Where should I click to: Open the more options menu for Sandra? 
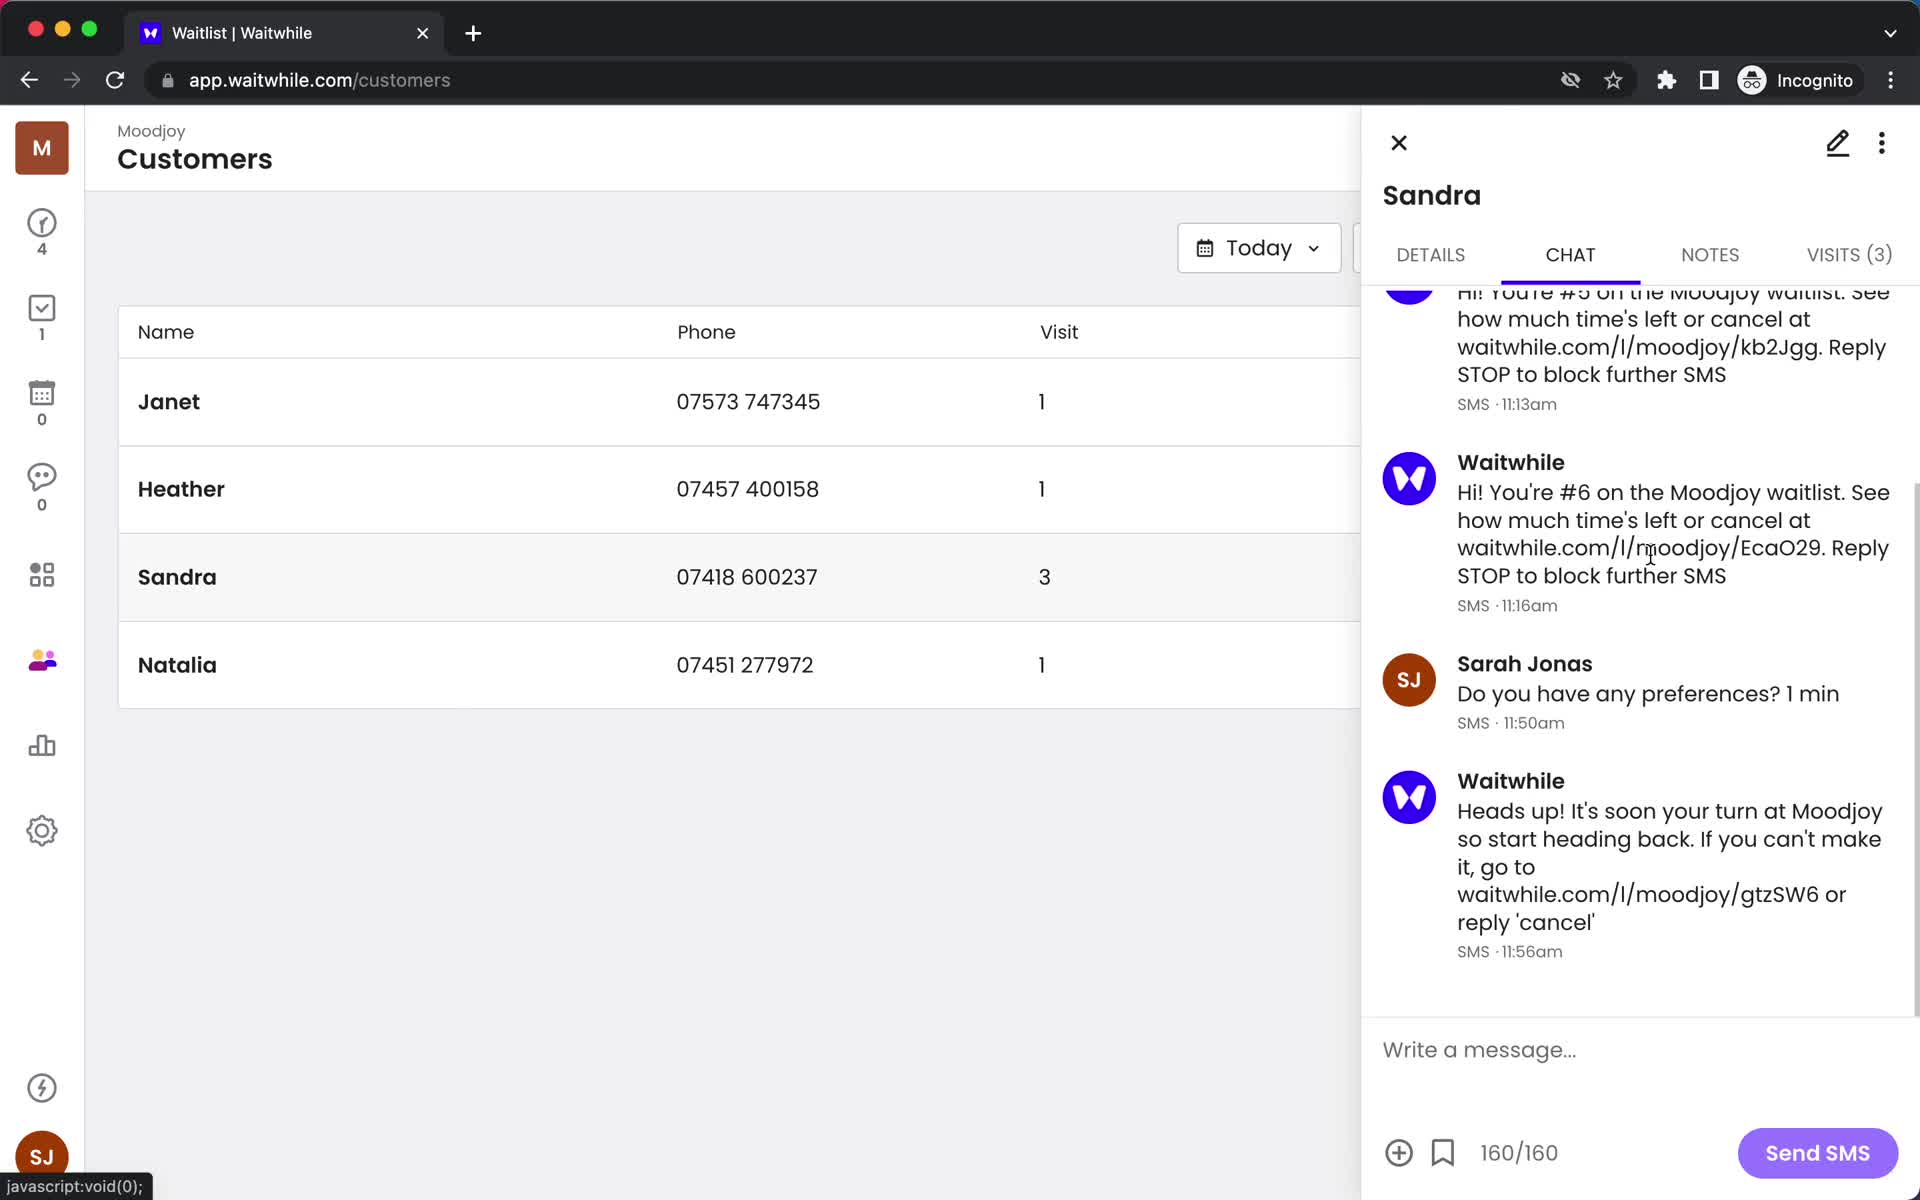click(1882, 143)
